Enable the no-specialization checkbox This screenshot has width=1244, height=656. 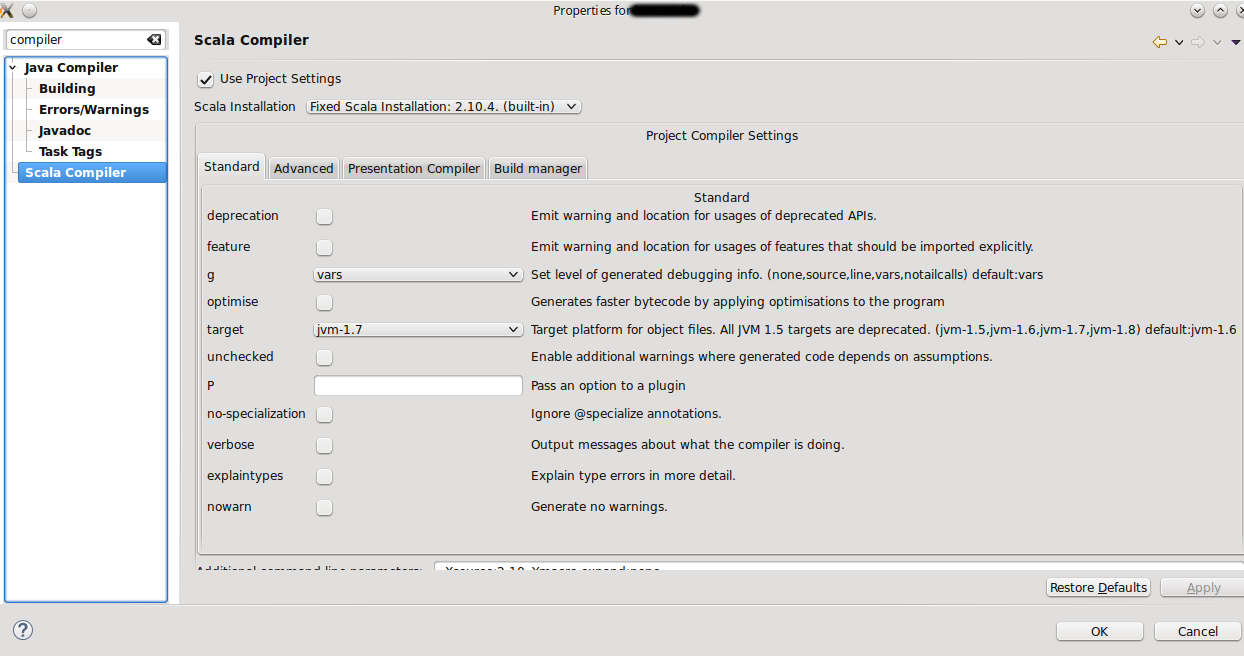(324, 414)
